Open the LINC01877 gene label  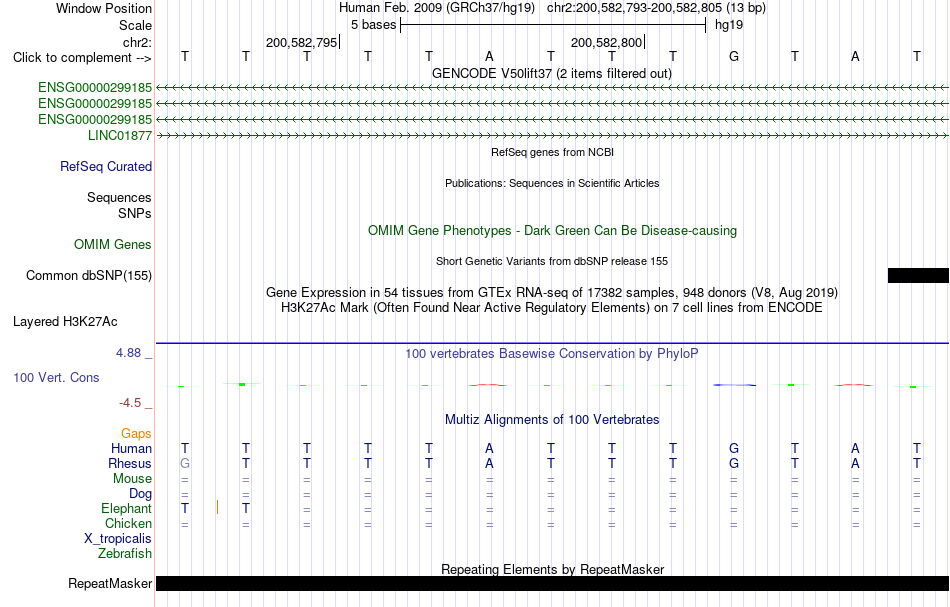[x=120, y=136]
